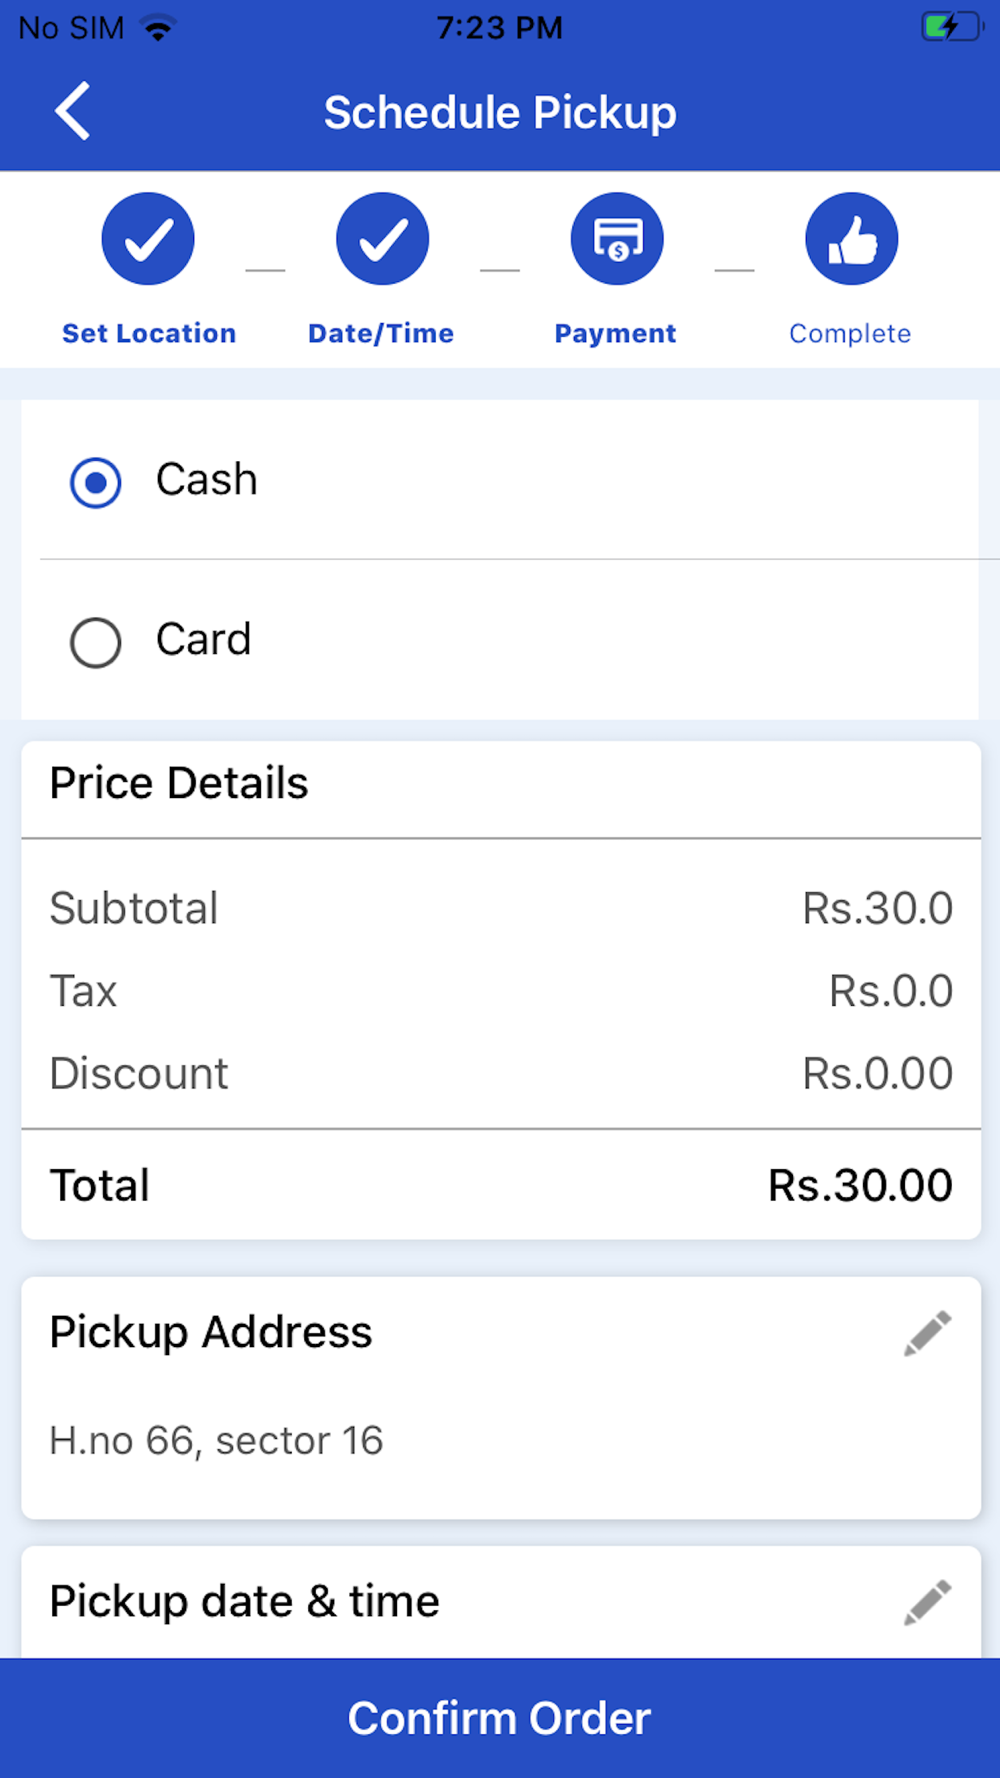Tap the Wi-Fi icon in status bar
Image resolution: width=1000 pixels, height=1778 pixels.
(158, 27)
